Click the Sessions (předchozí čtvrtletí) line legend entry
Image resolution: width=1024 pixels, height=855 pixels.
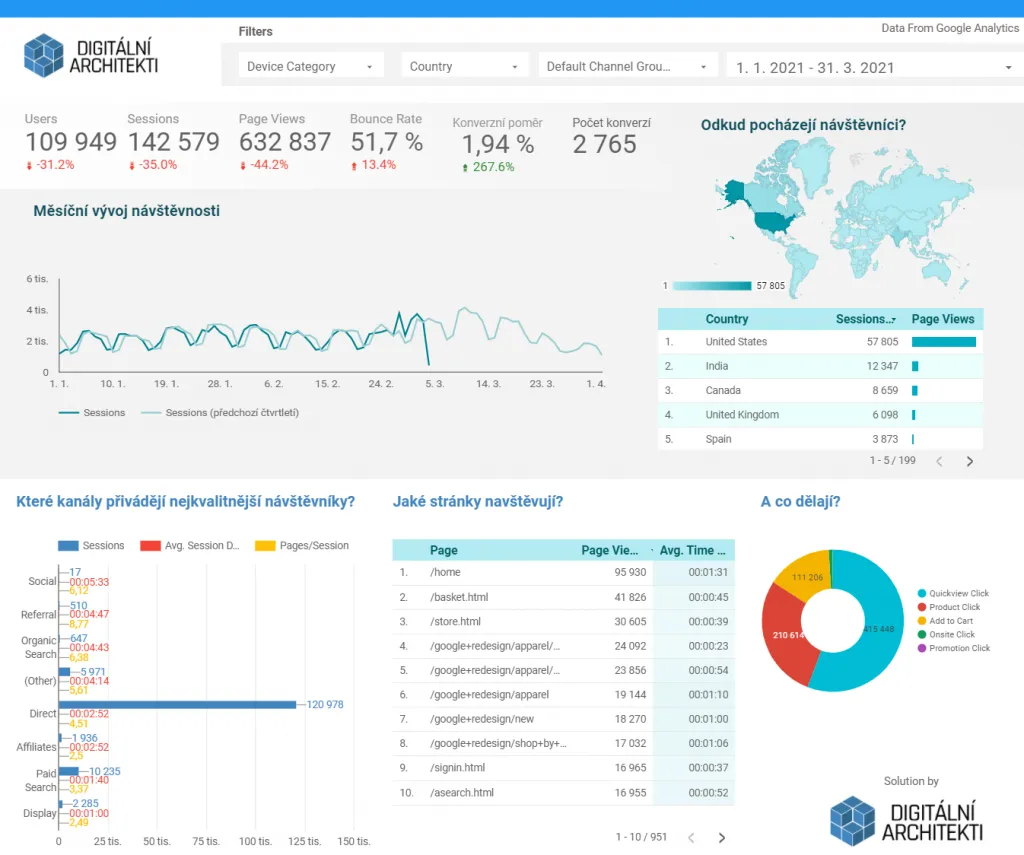tap(220, 413)
